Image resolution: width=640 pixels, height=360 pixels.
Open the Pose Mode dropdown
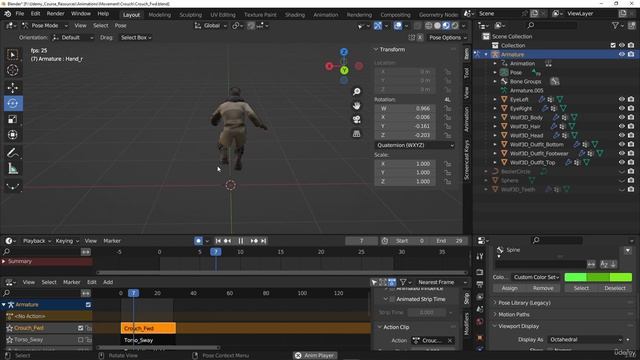[x=44, y=26]
